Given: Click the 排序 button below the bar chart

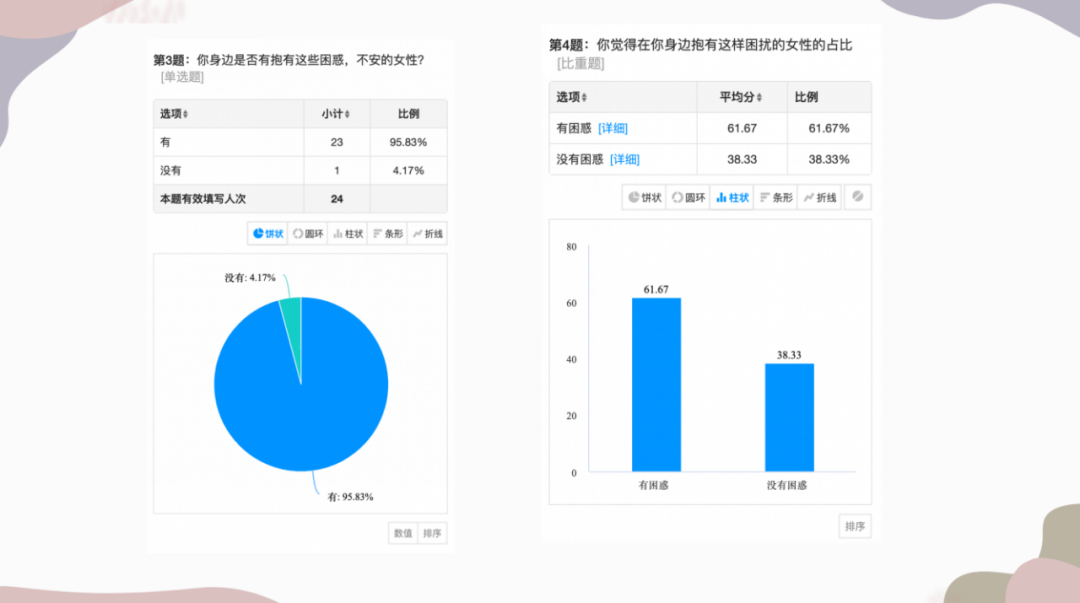Looking at the screenshot, I should coord(855,526).
